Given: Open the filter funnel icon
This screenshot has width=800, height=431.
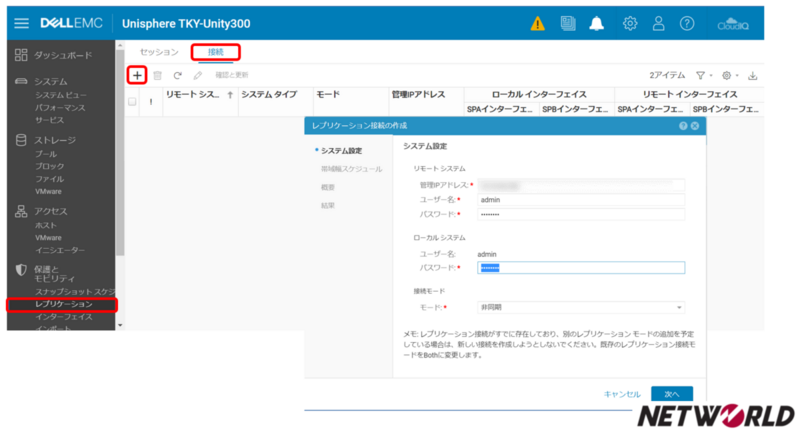Looking at the screenshot, I should pos(701,75).
